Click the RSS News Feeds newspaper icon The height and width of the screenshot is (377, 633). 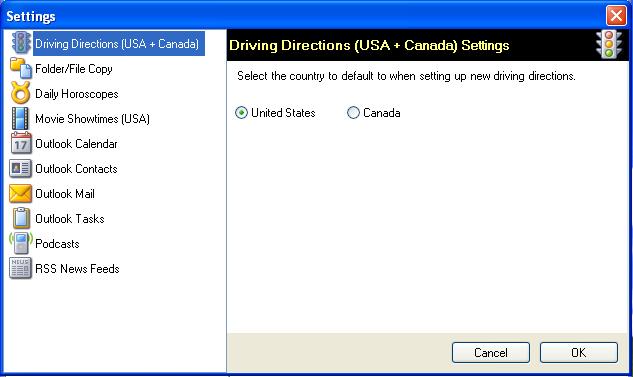click(20, 268)
